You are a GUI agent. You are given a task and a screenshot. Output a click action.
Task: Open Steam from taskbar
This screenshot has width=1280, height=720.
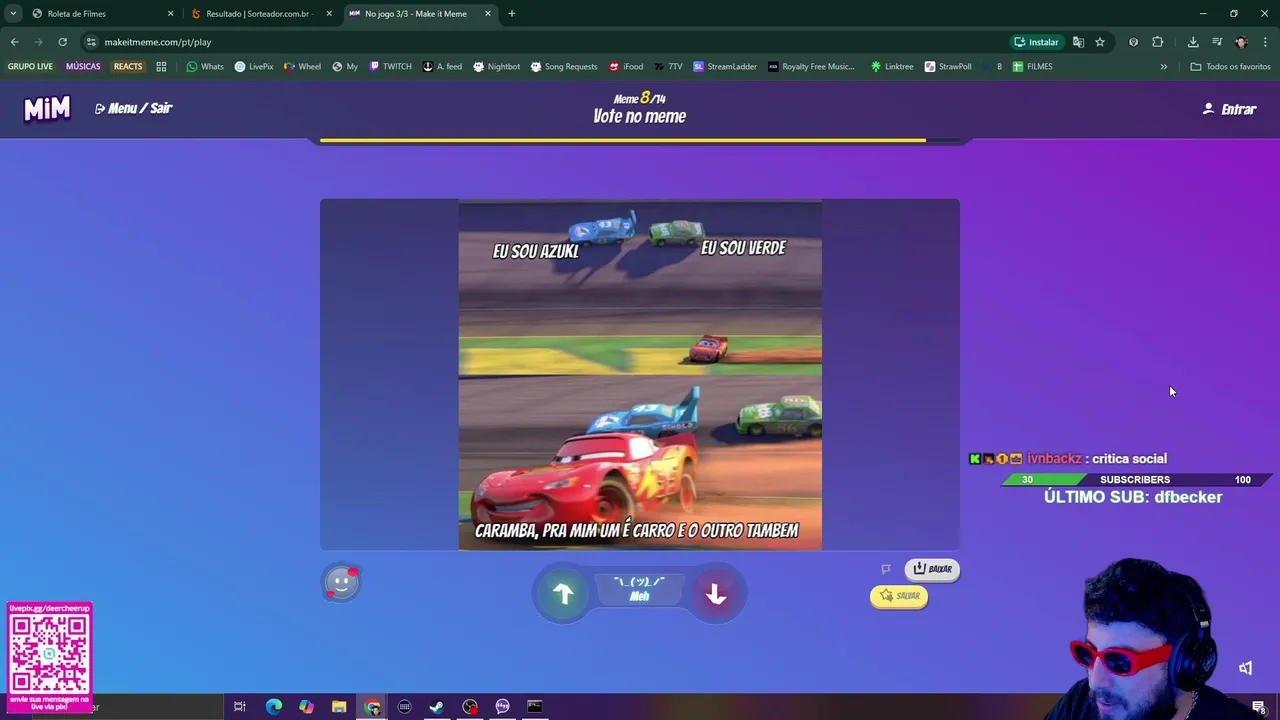(x=437, y=707)
